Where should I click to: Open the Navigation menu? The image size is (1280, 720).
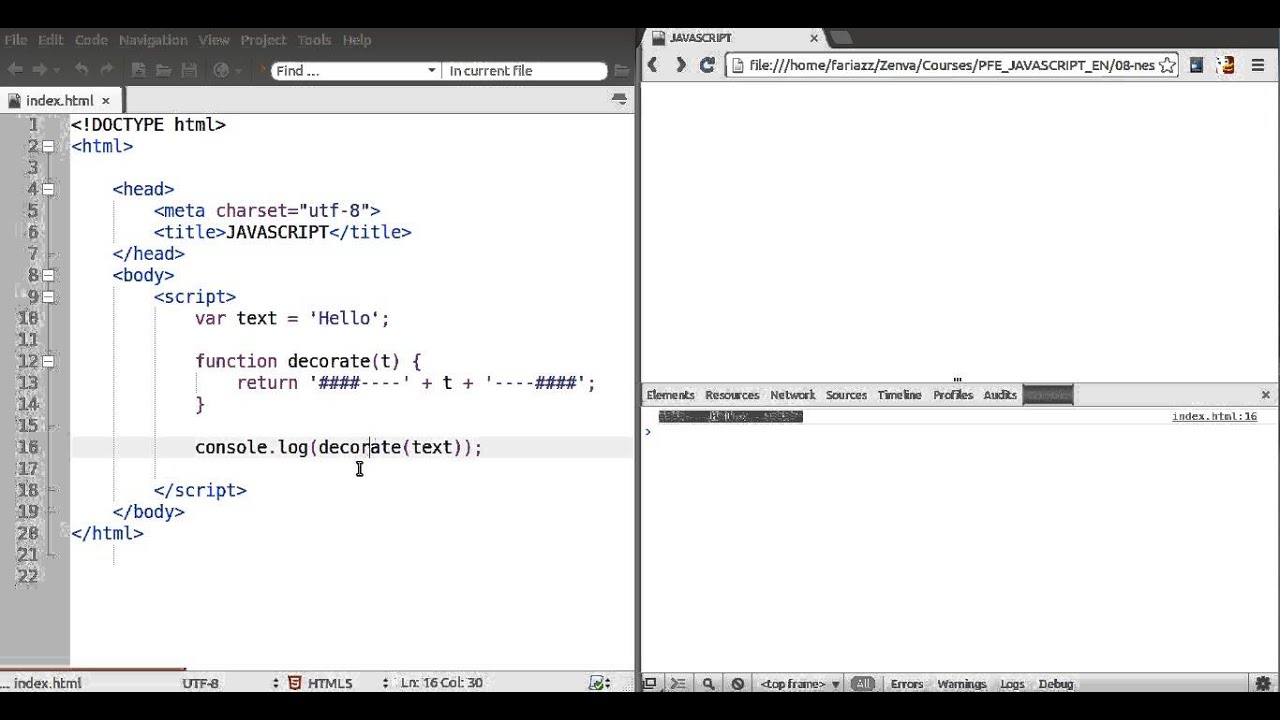point(153,40)
